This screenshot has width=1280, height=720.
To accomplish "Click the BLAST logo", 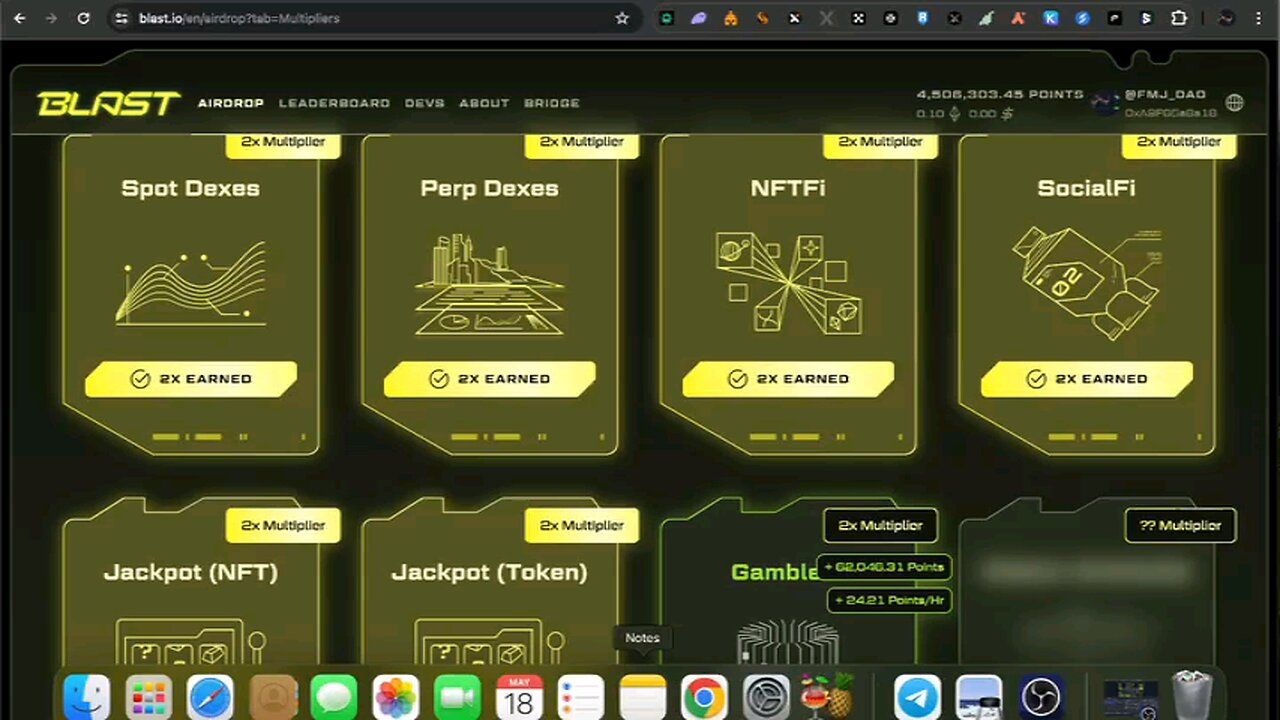I will click(108, 103).
